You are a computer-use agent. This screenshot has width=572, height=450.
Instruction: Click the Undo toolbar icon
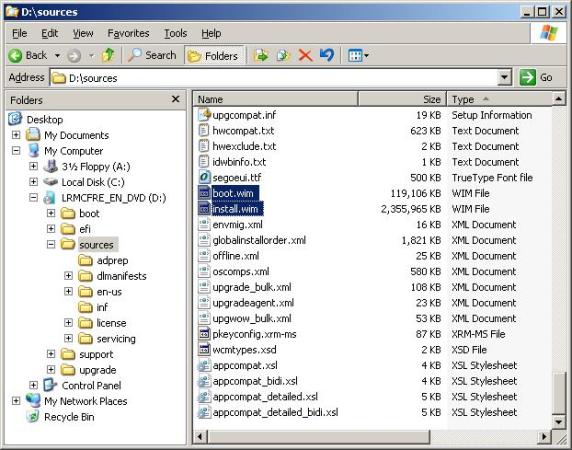pyautogui.click(x=327, y=55)
